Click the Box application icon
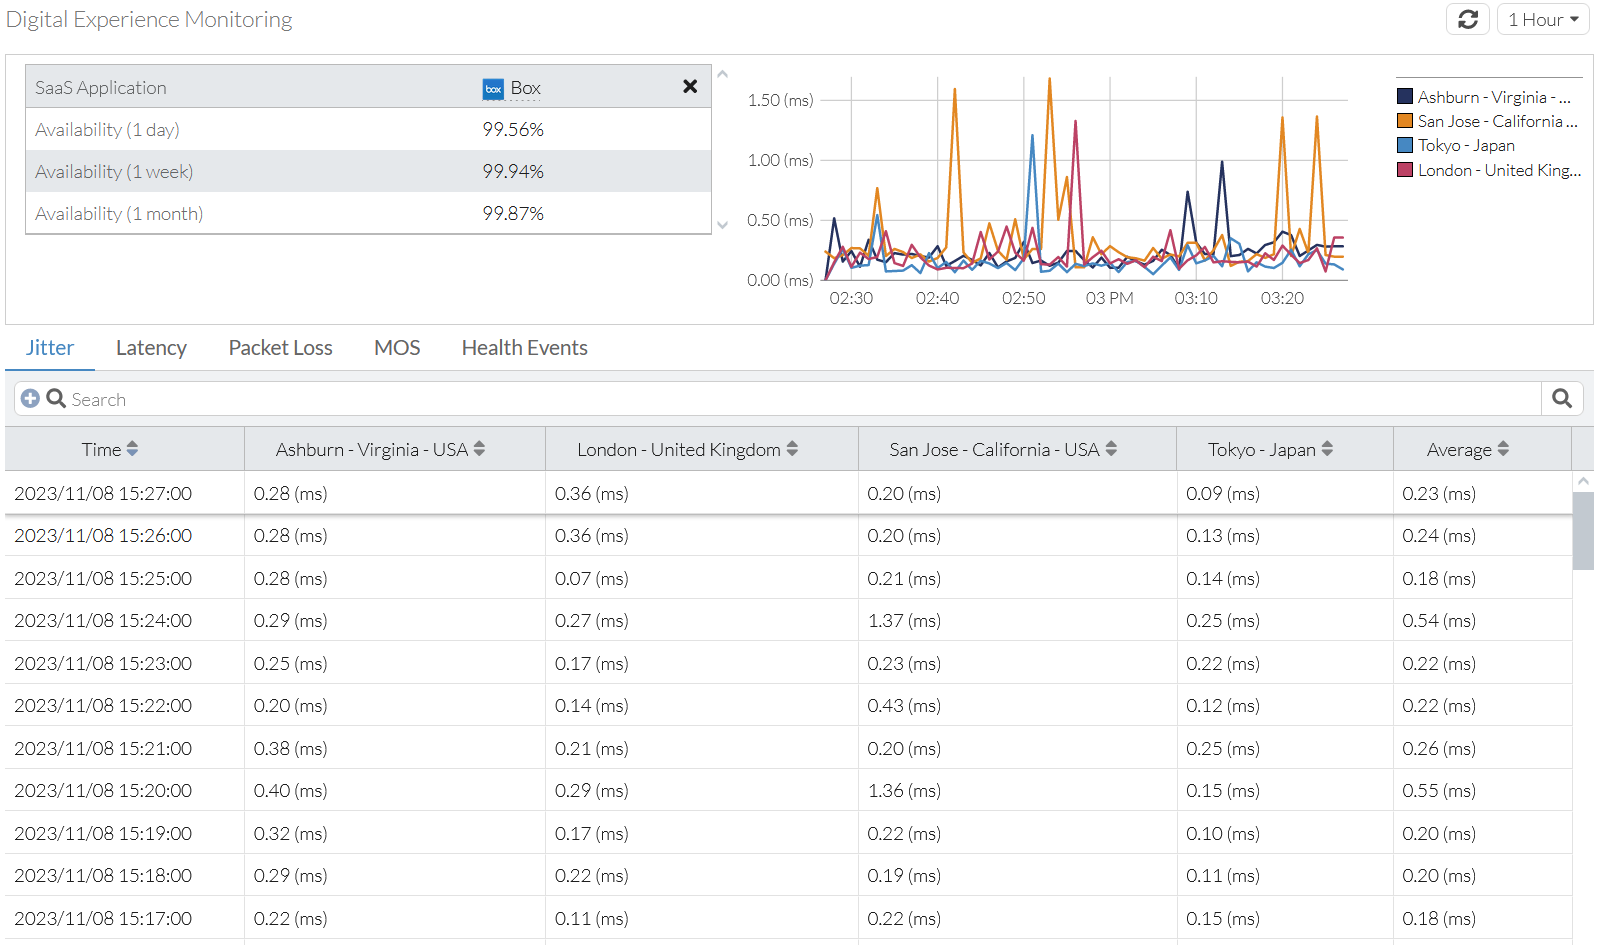 point(493,89)
